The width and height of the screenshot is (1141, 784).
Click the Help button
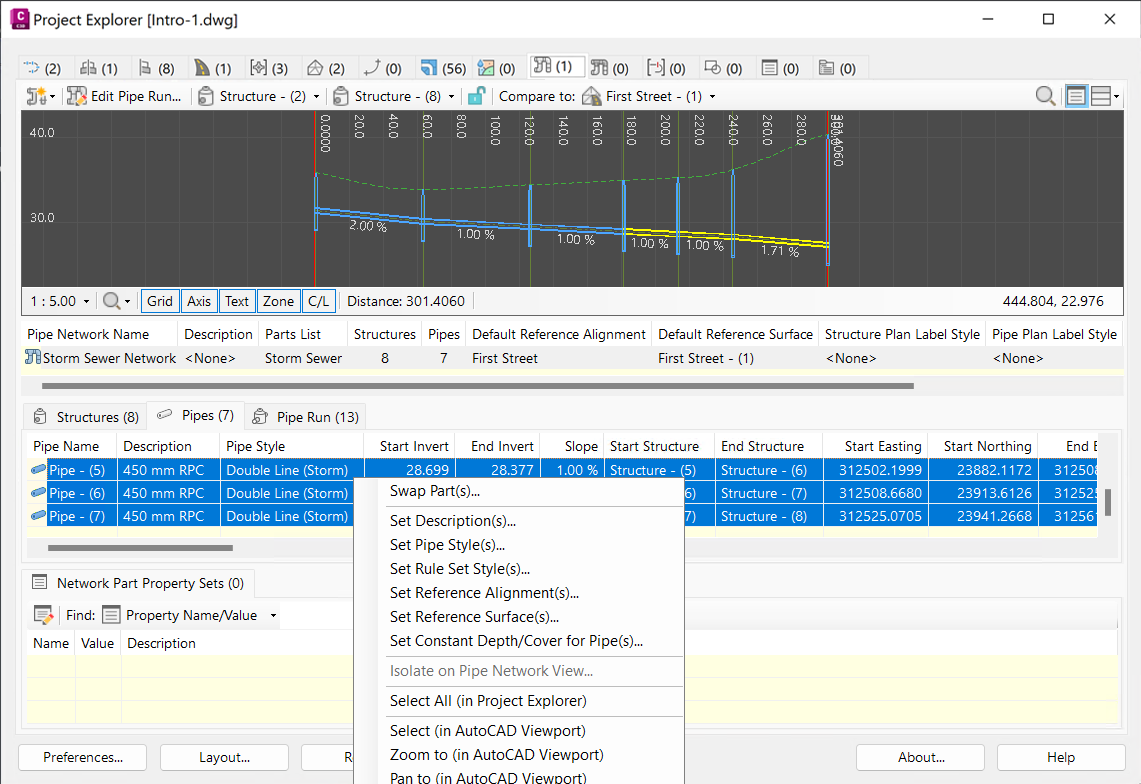click(x=1061, y=757)
